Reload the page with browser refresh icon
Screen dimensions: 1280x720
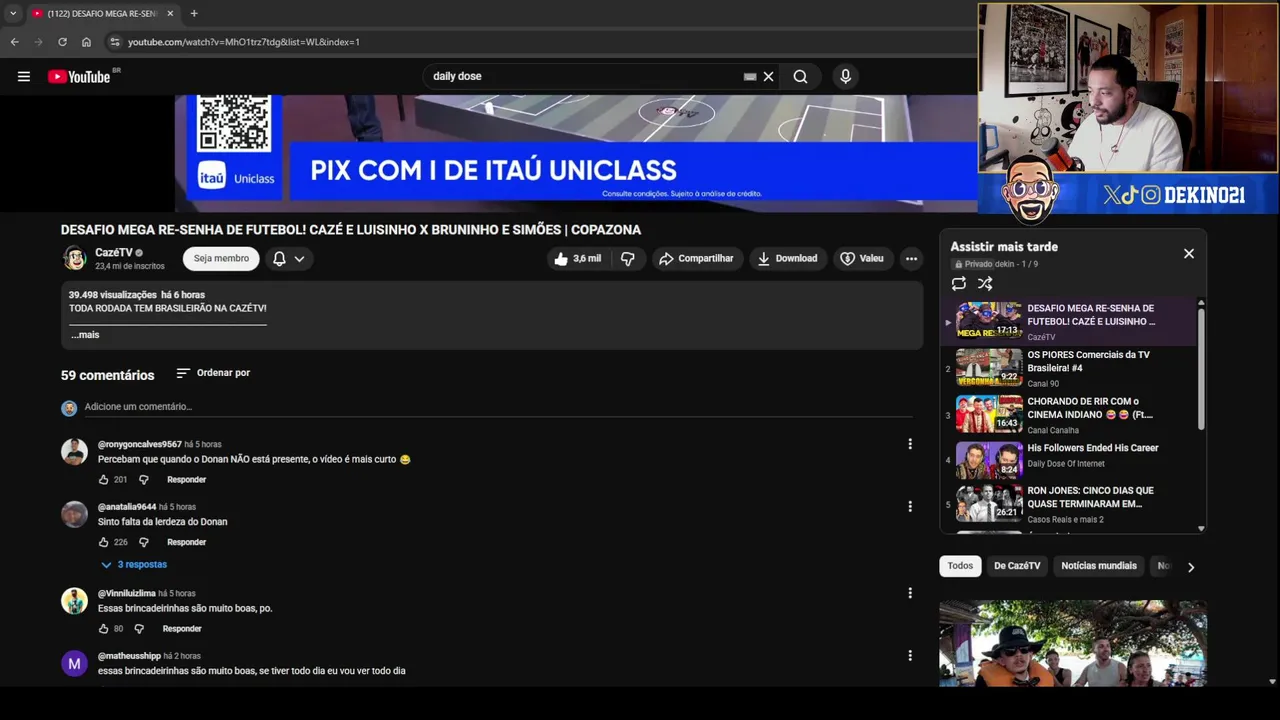point(62,42)
